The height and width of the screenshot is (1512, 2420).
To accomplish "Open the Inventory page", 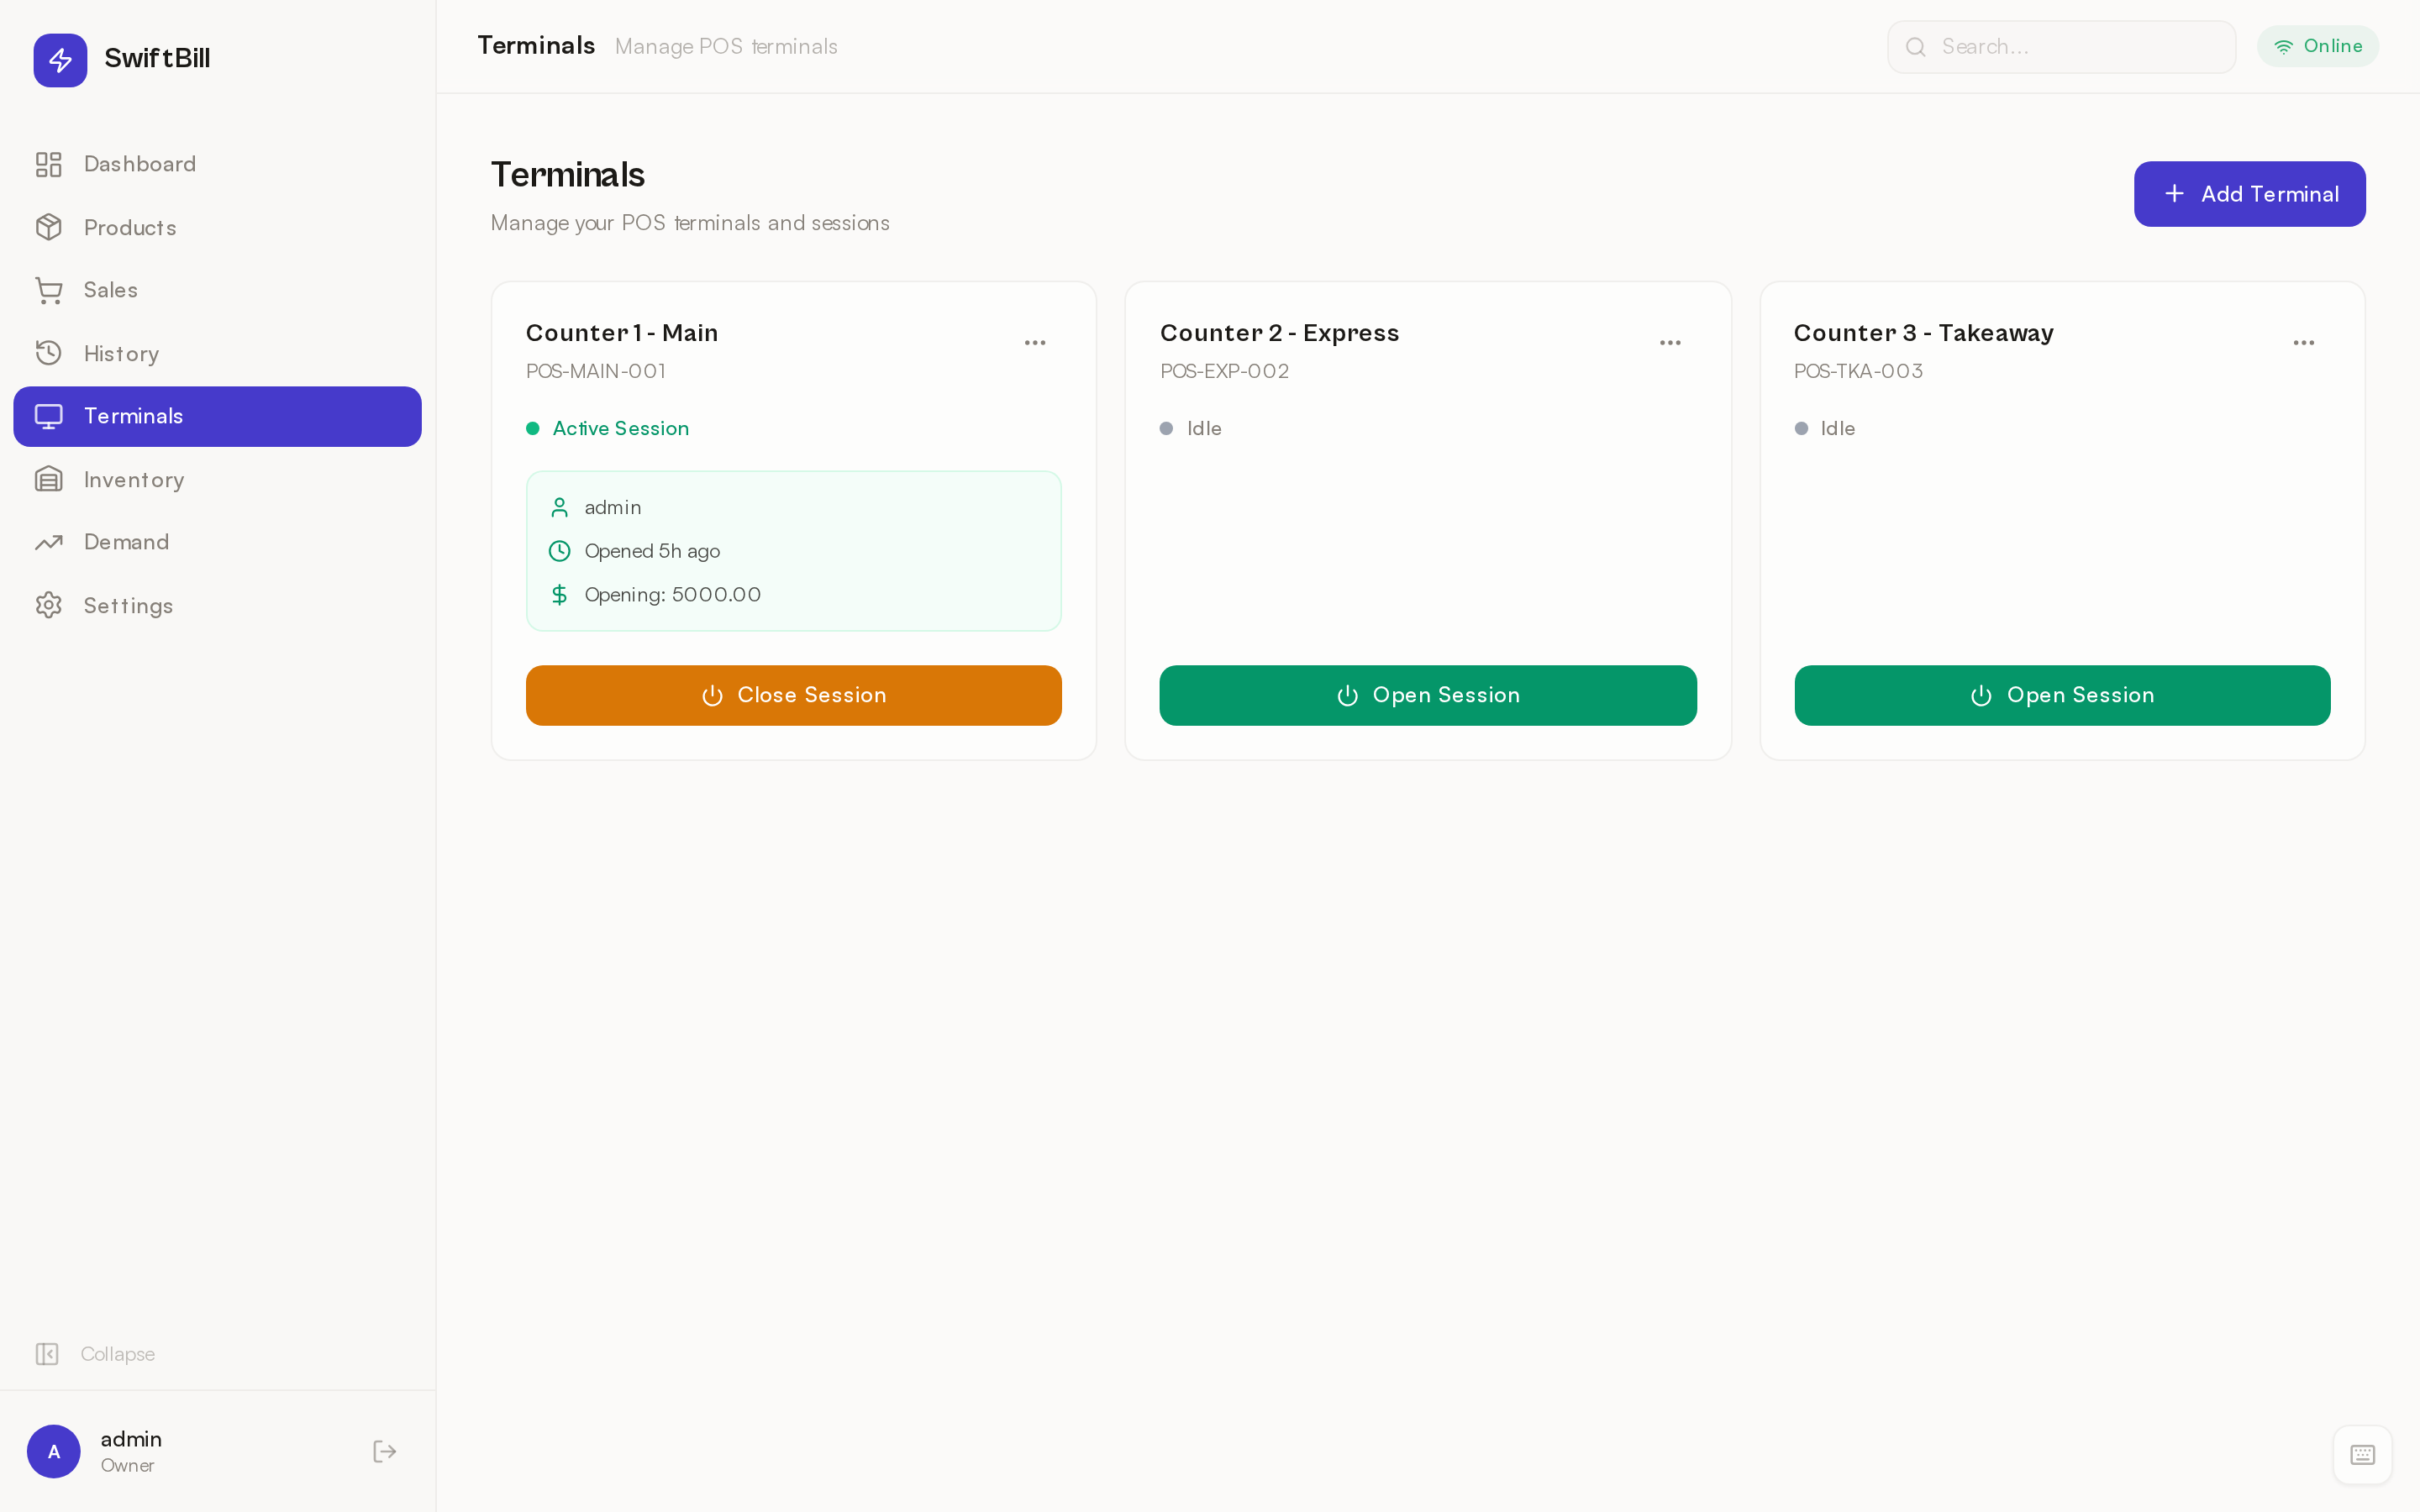I will click(217, 479).
